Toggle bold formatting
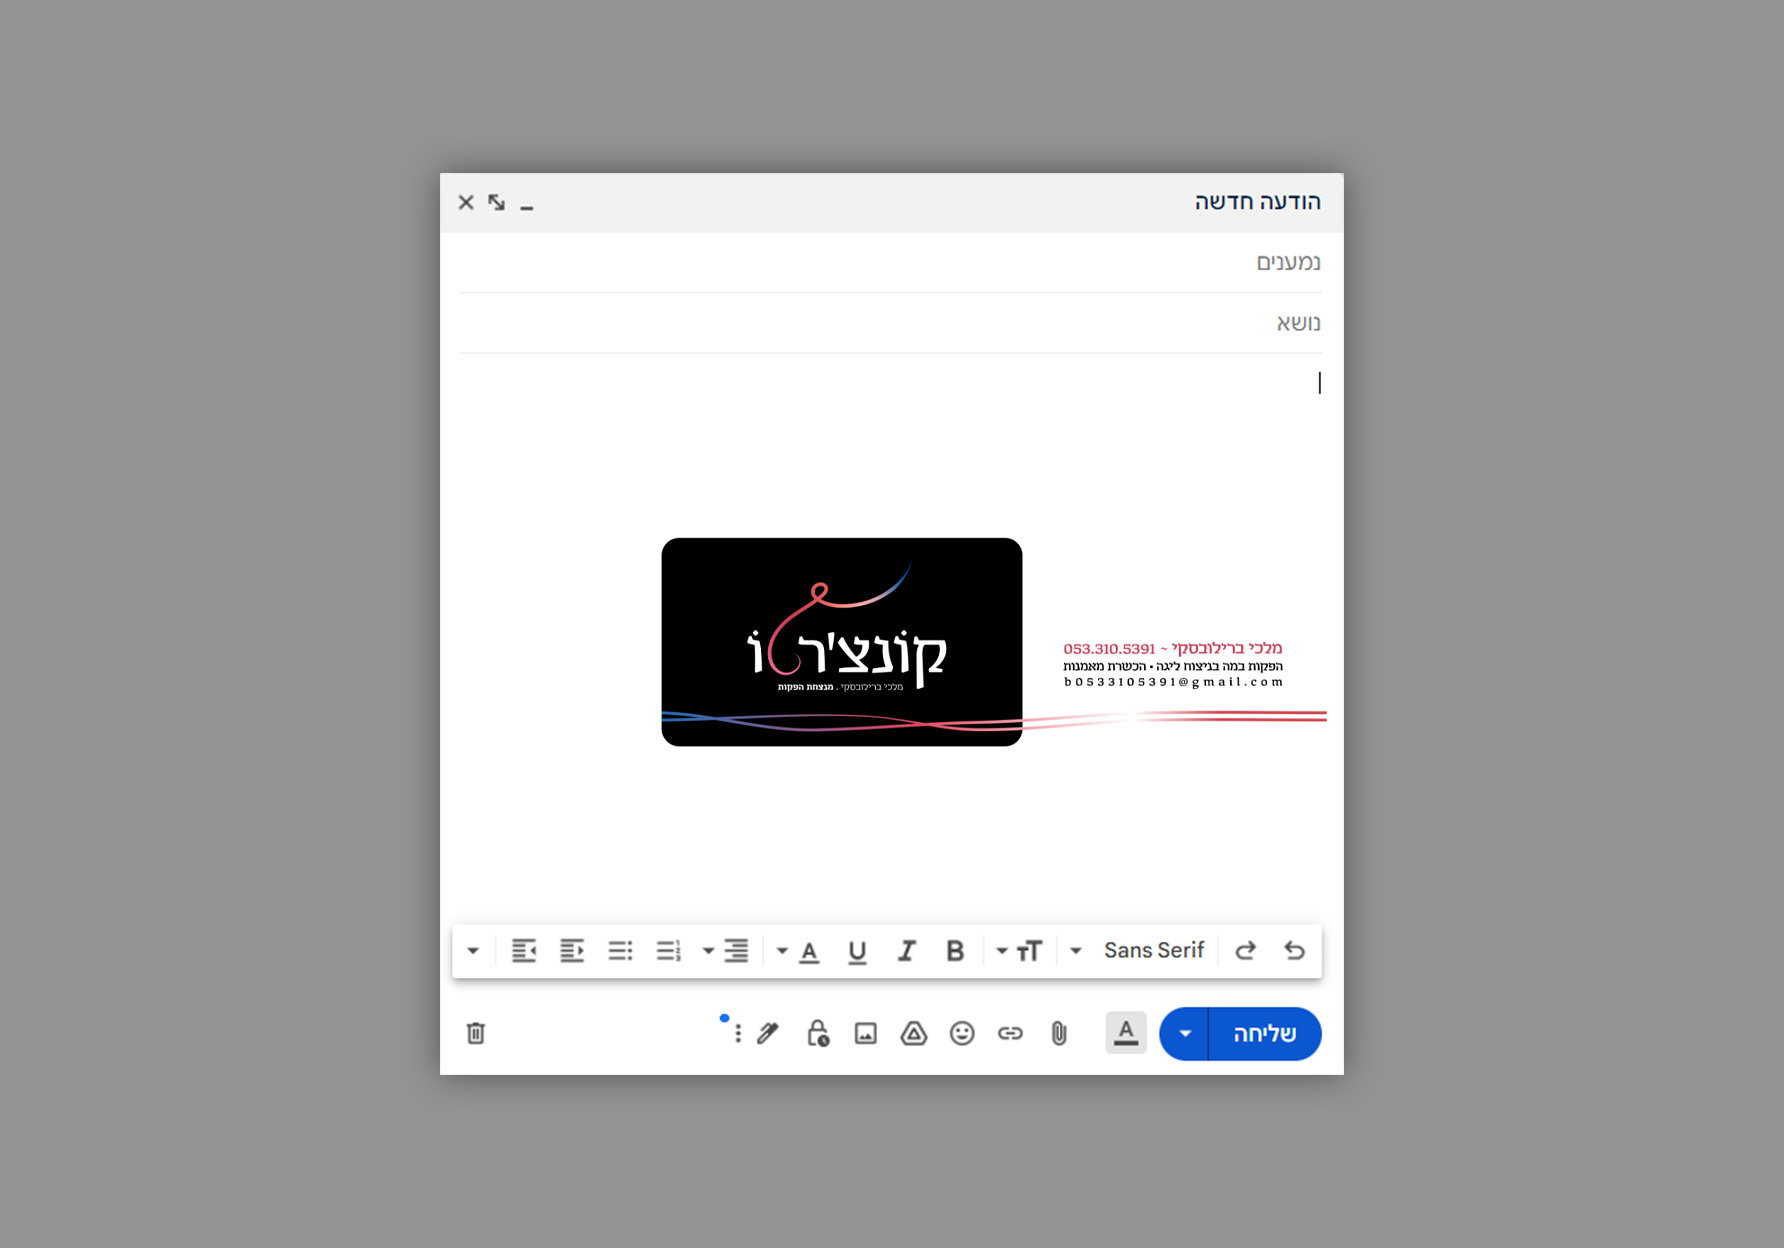1784x1248 pixels. pyautogui.click(x=955, y=951)
